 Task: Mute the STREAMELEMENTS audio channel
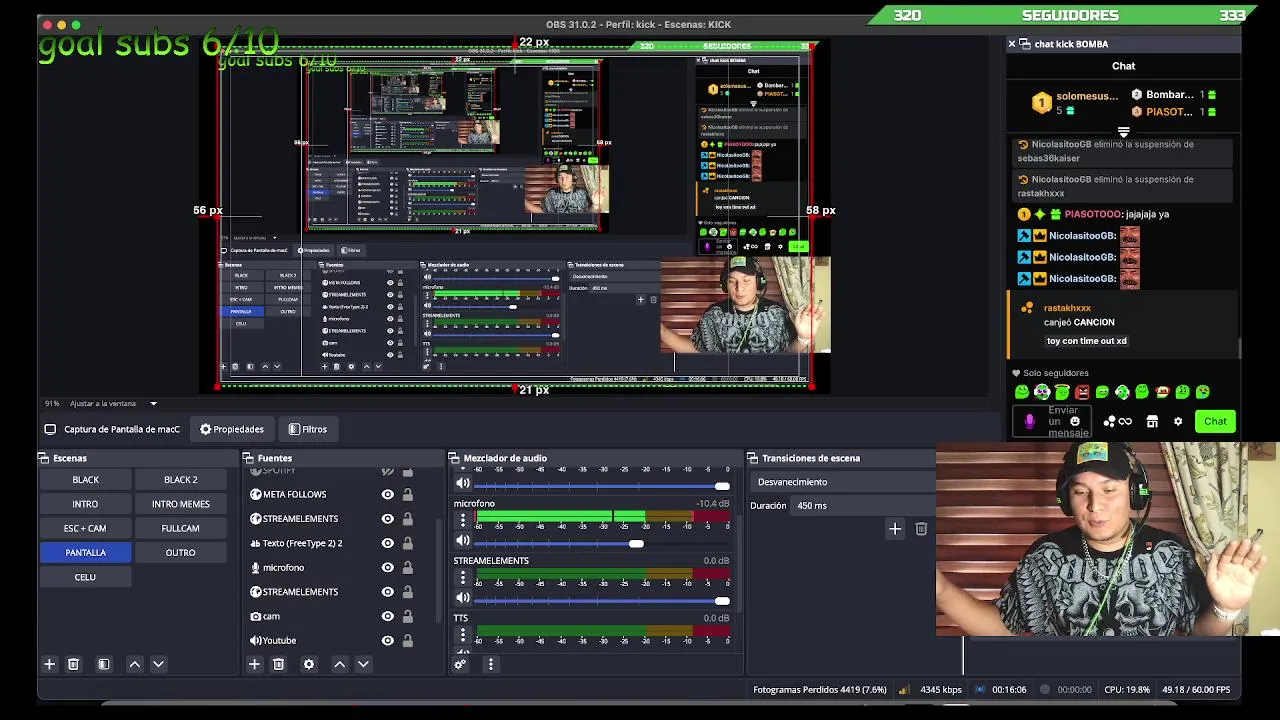463,598
